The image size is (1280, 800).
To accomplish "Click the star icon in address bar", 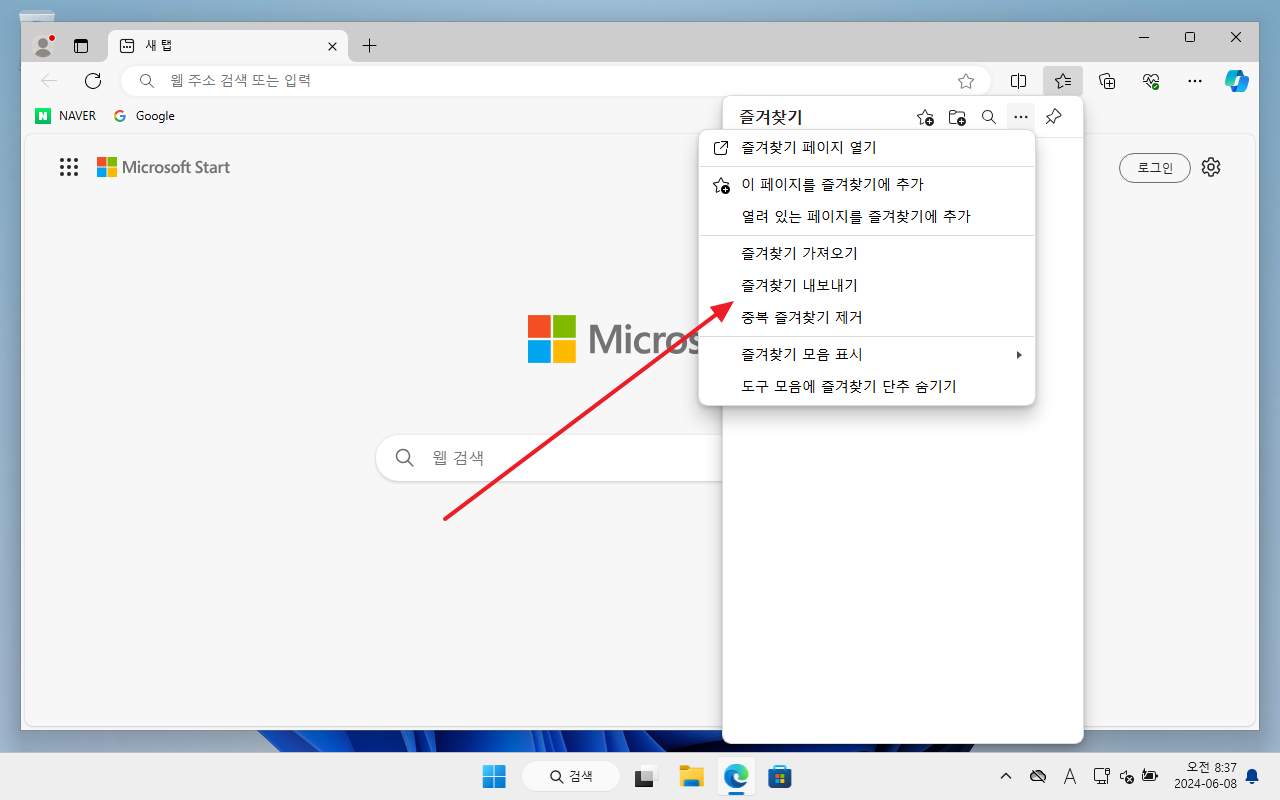I will (x=965, y=81).
